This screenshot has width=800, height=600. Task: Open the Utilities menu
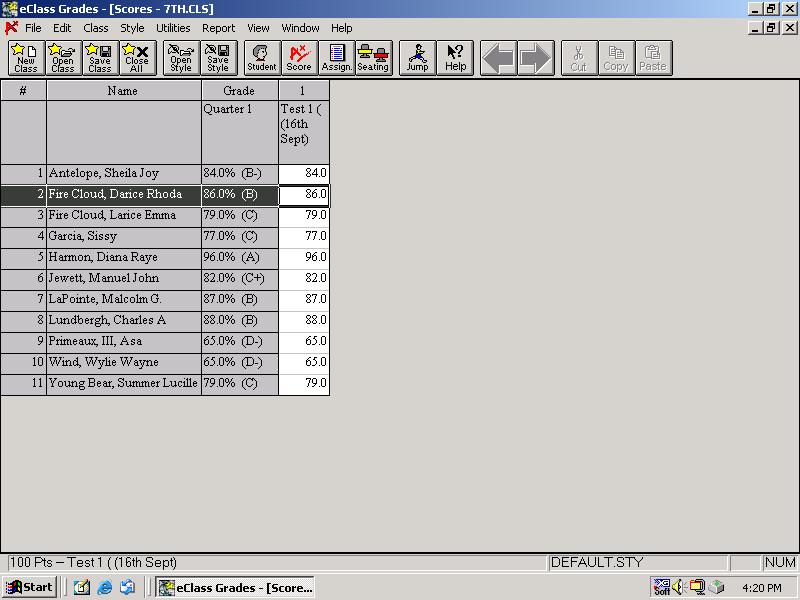coord(173,28)
